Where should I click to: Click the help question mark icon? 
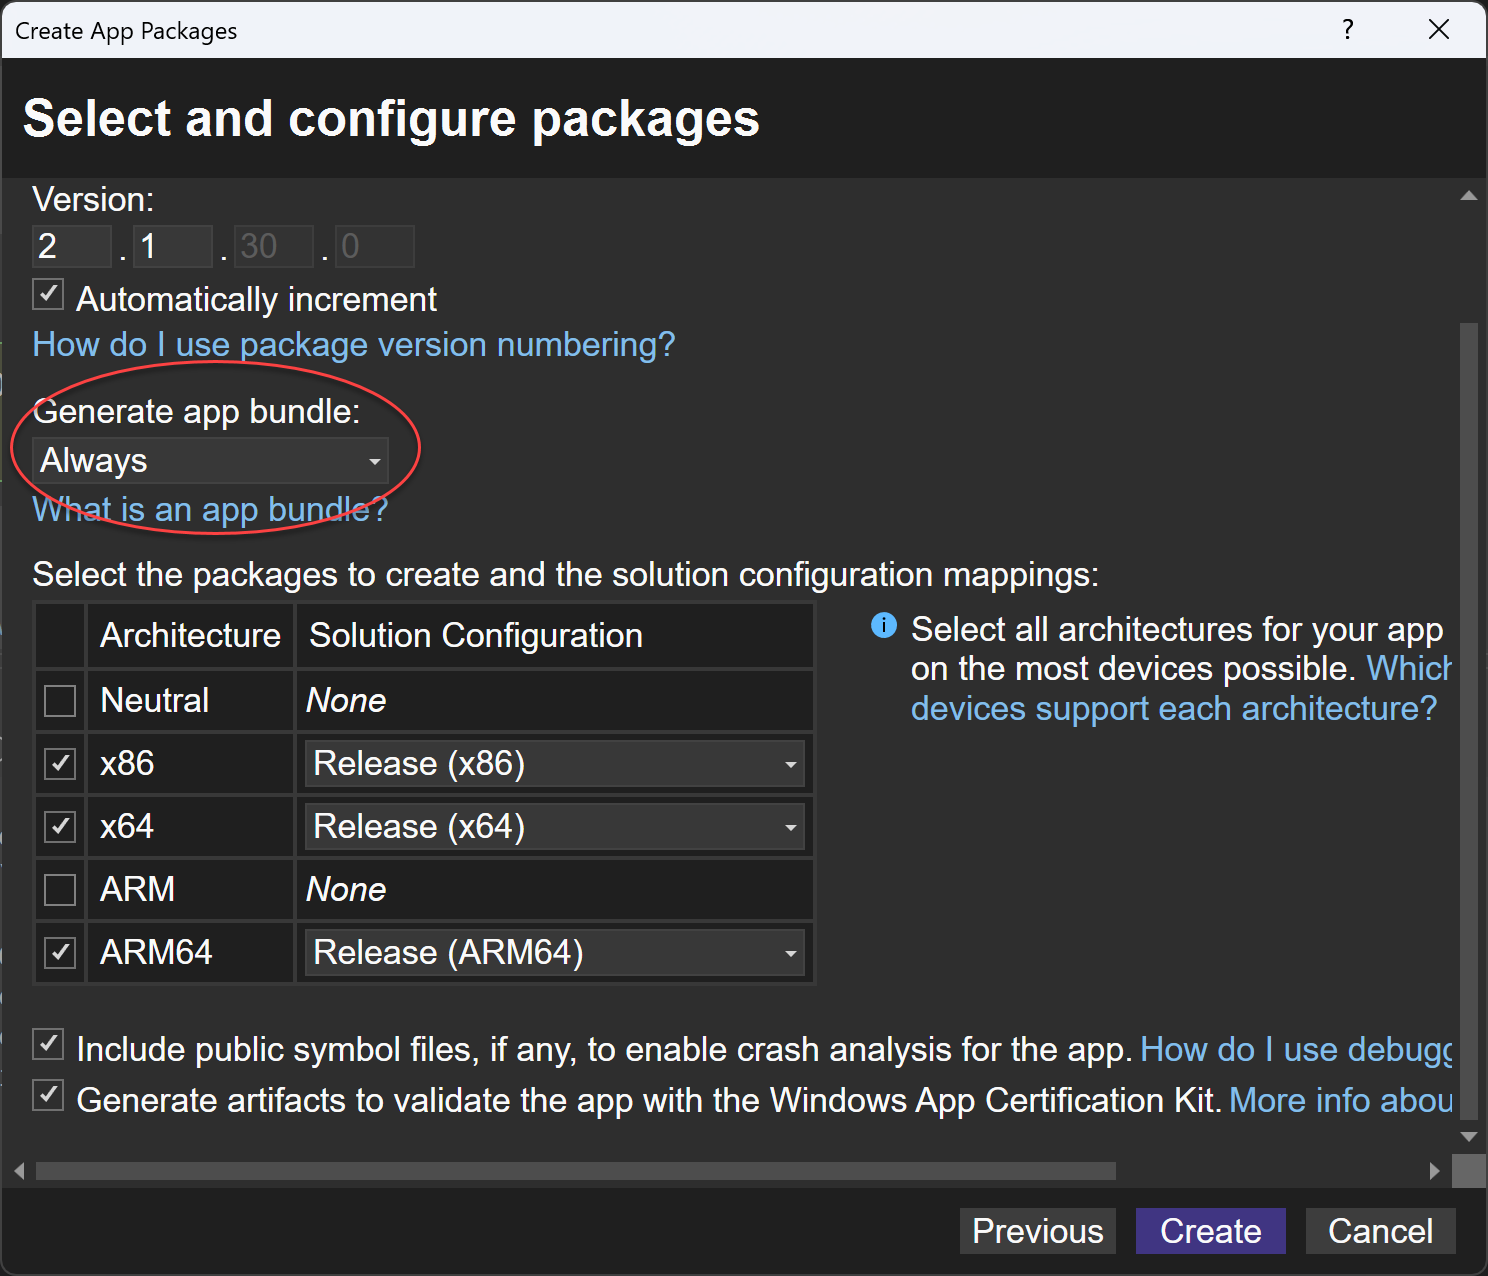1347,30
